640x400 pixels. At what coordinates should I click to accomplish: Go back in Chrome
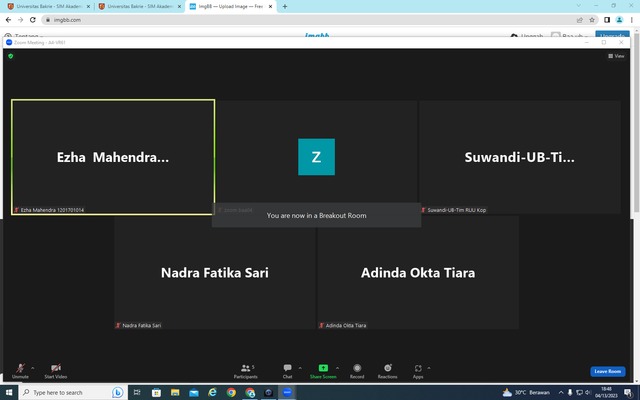click(x=8, y=20)
